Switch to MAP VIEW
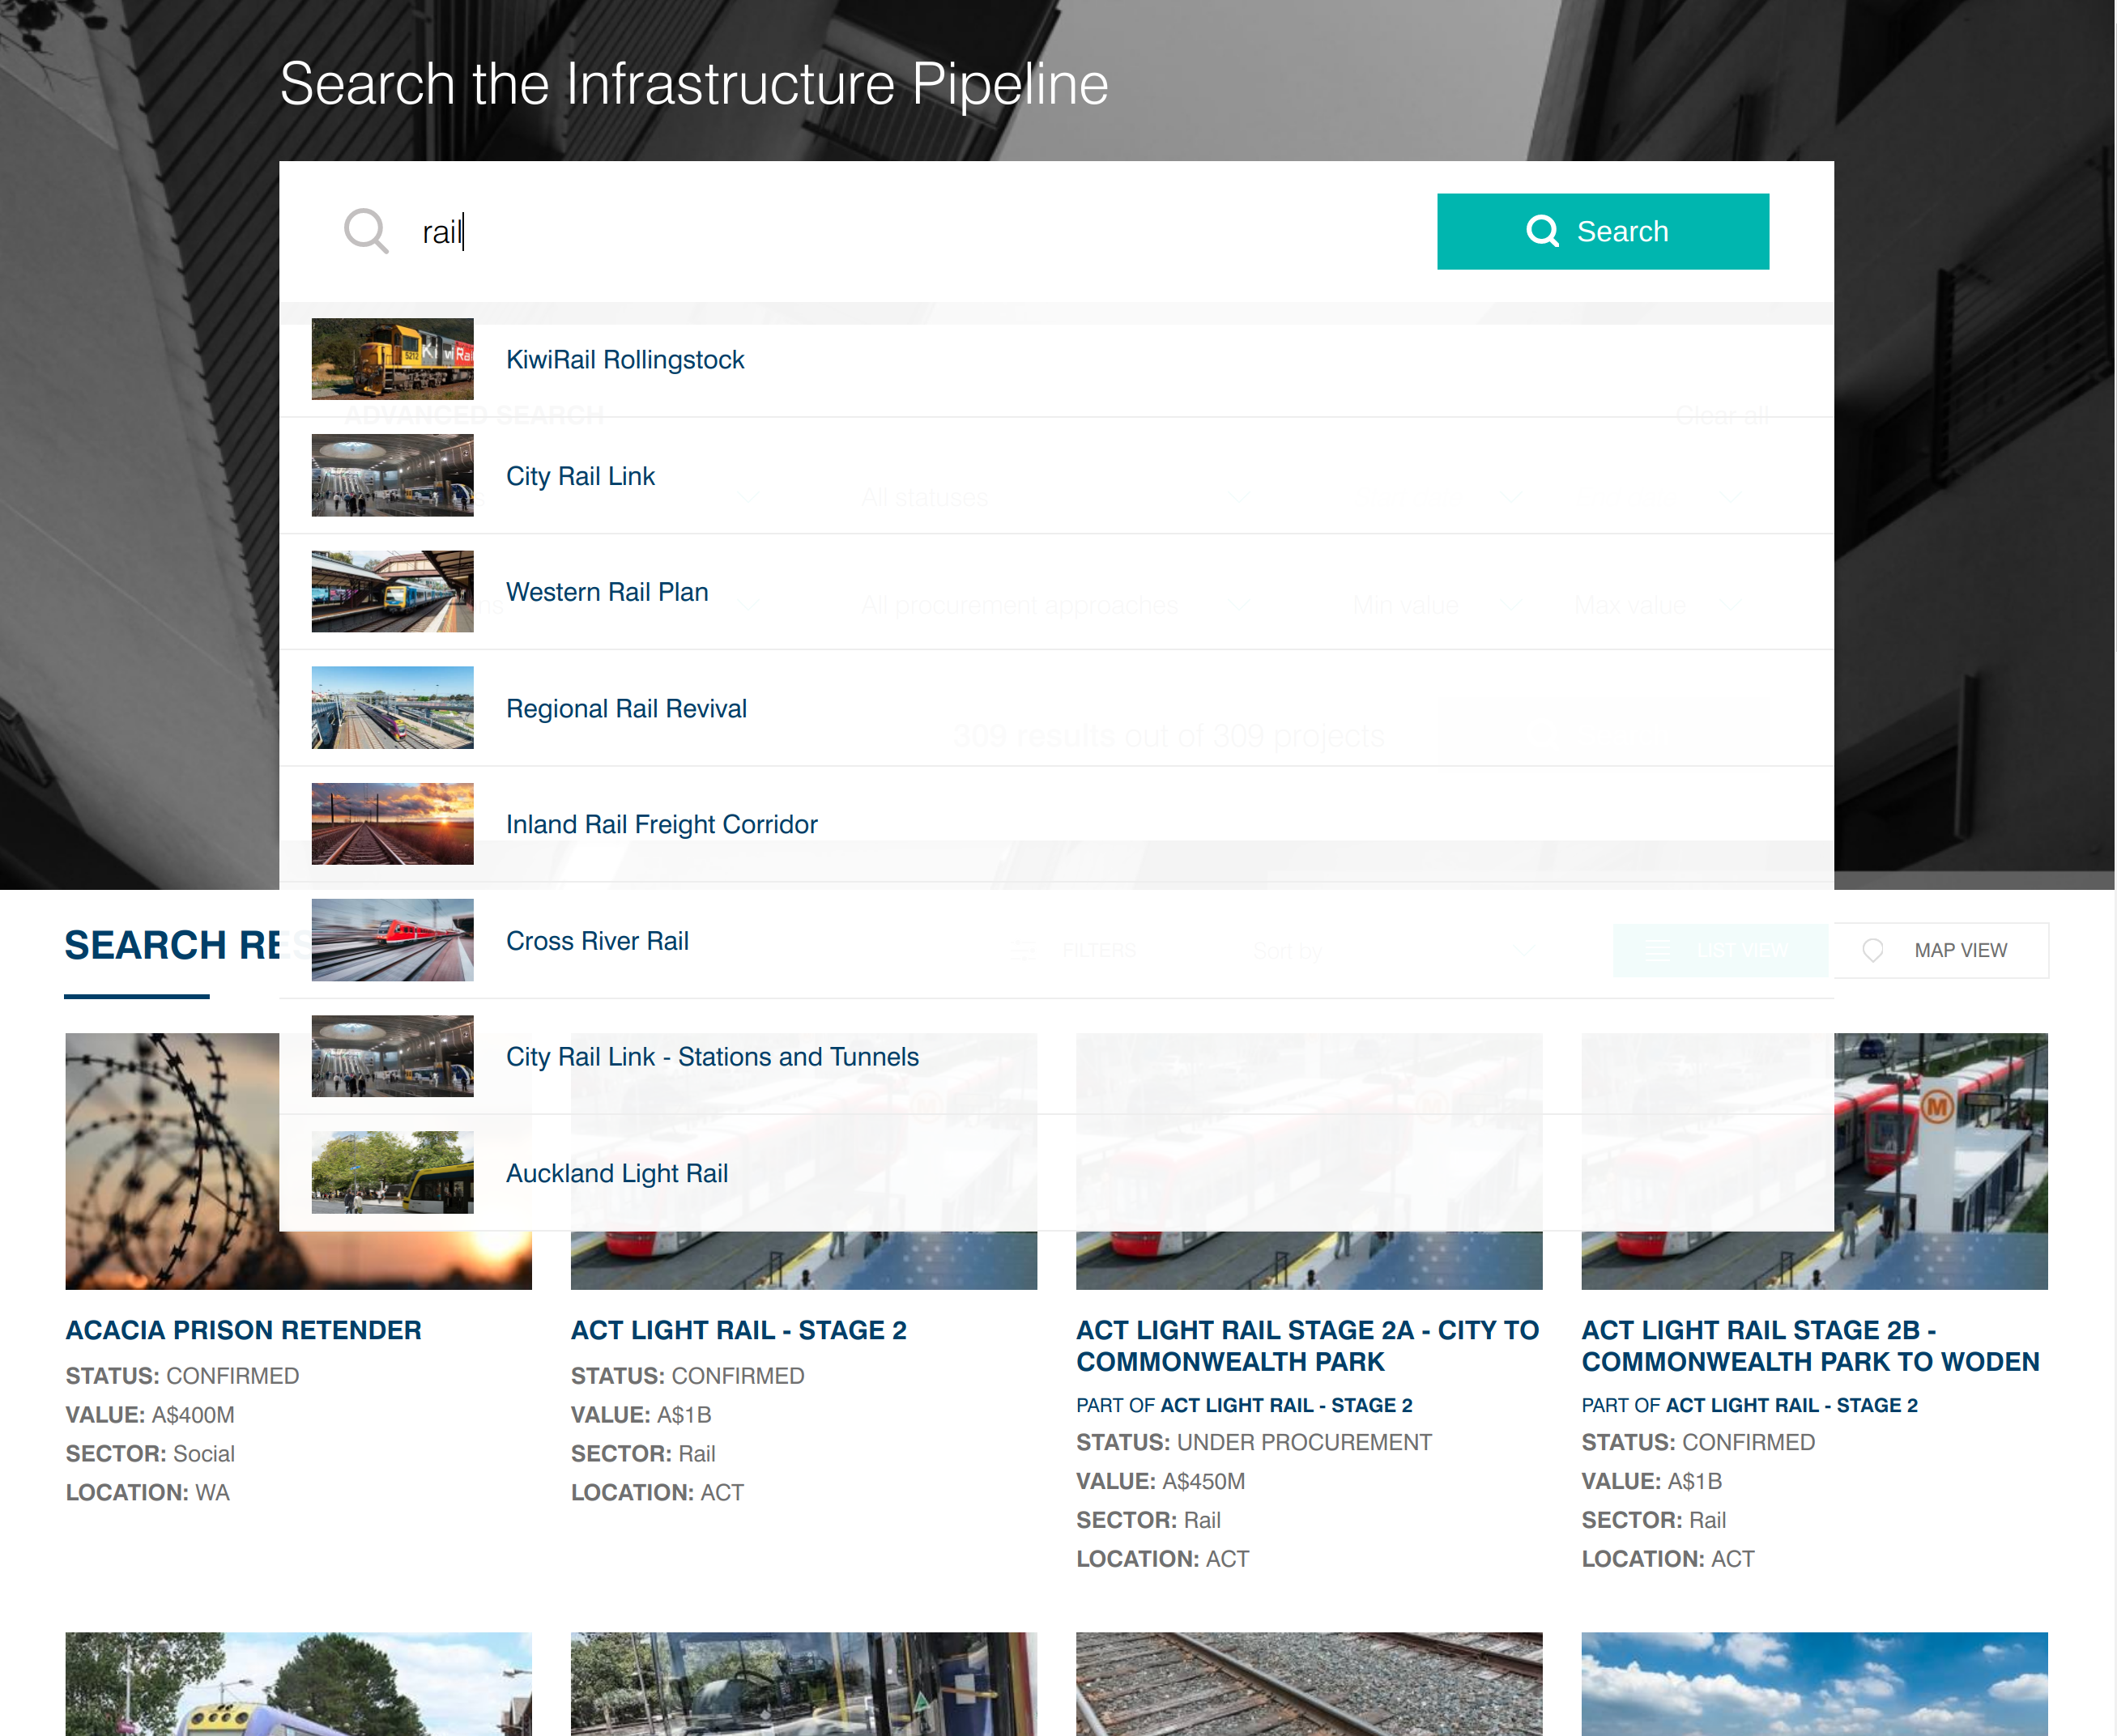This screenshot has width=2117, height=1736. coord(1941,949)
